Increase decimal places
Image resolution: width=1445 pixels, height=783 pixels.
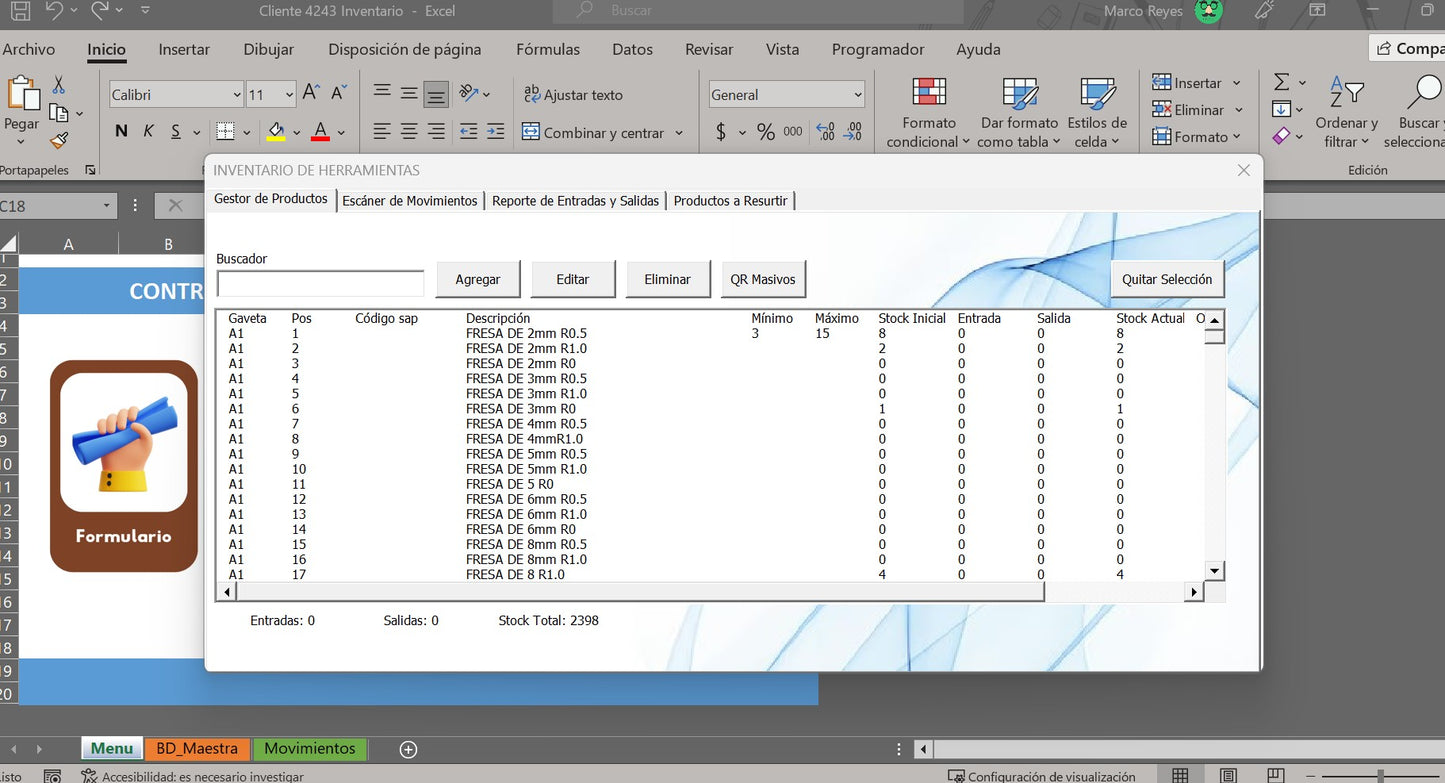click(825, 131)
